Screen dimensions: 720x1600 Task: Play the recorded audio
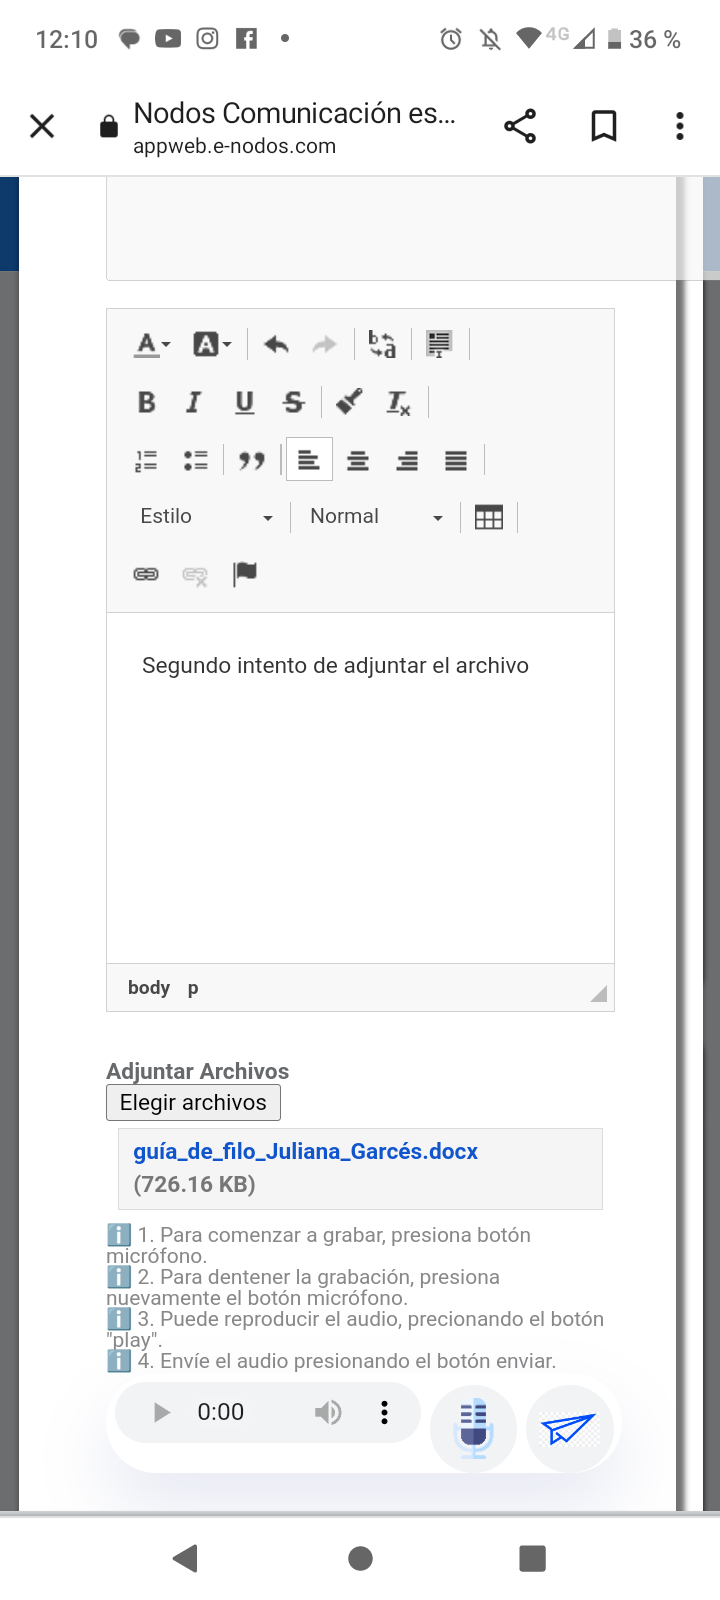click(x=161, y=1412)
